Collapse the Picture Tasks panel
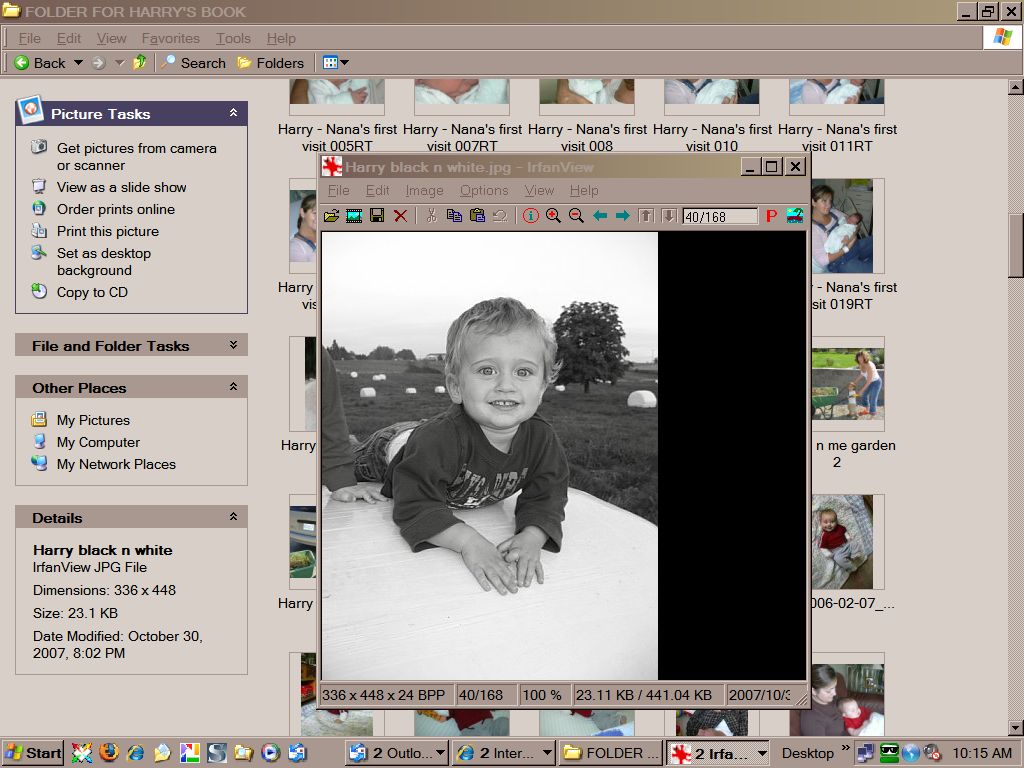The height and width of the screenshot is (768, 1024). tap(233, 114)
